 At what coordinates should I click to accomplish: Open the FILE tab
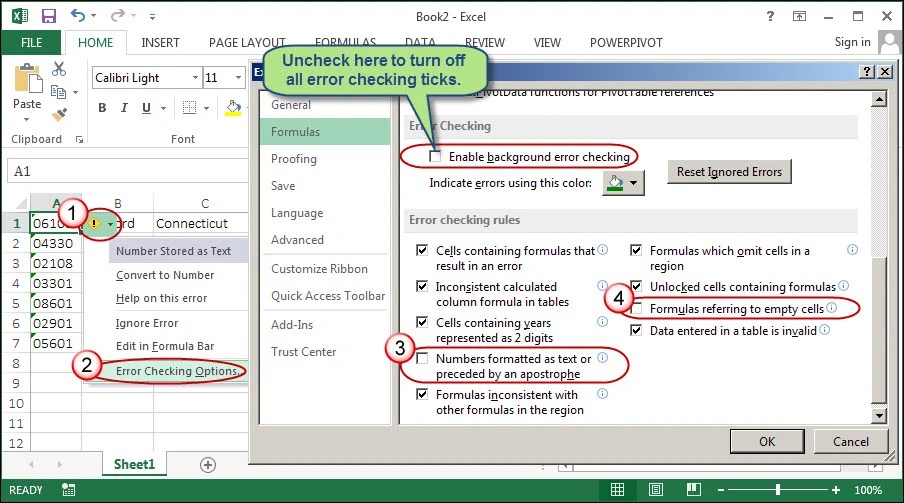31,42
